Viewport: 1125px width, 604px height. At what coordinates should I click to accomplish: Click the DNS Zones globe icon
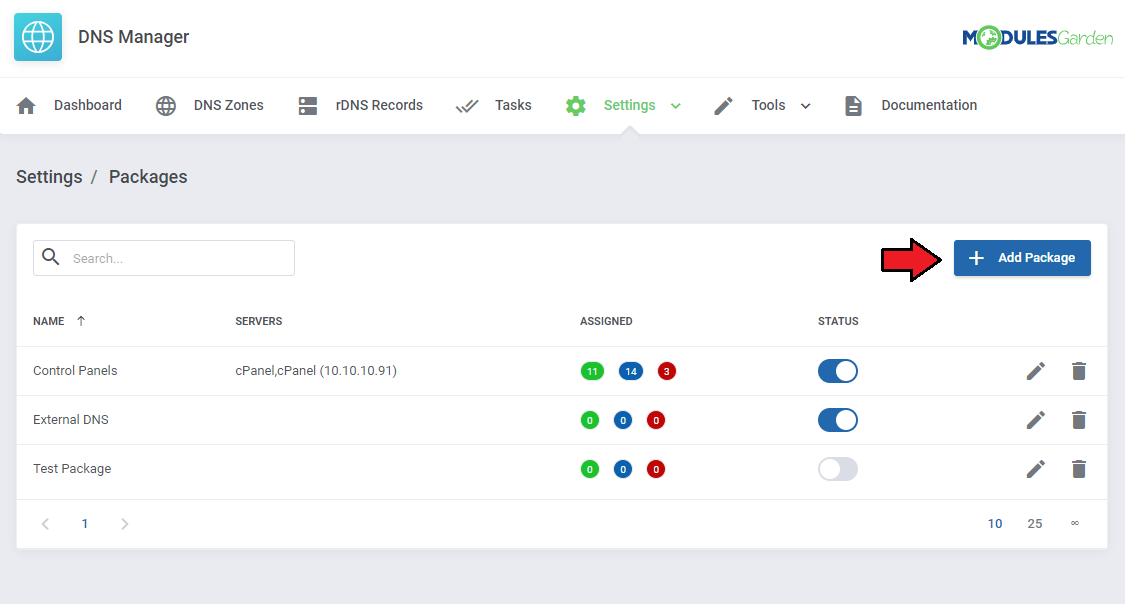point(166,105)
